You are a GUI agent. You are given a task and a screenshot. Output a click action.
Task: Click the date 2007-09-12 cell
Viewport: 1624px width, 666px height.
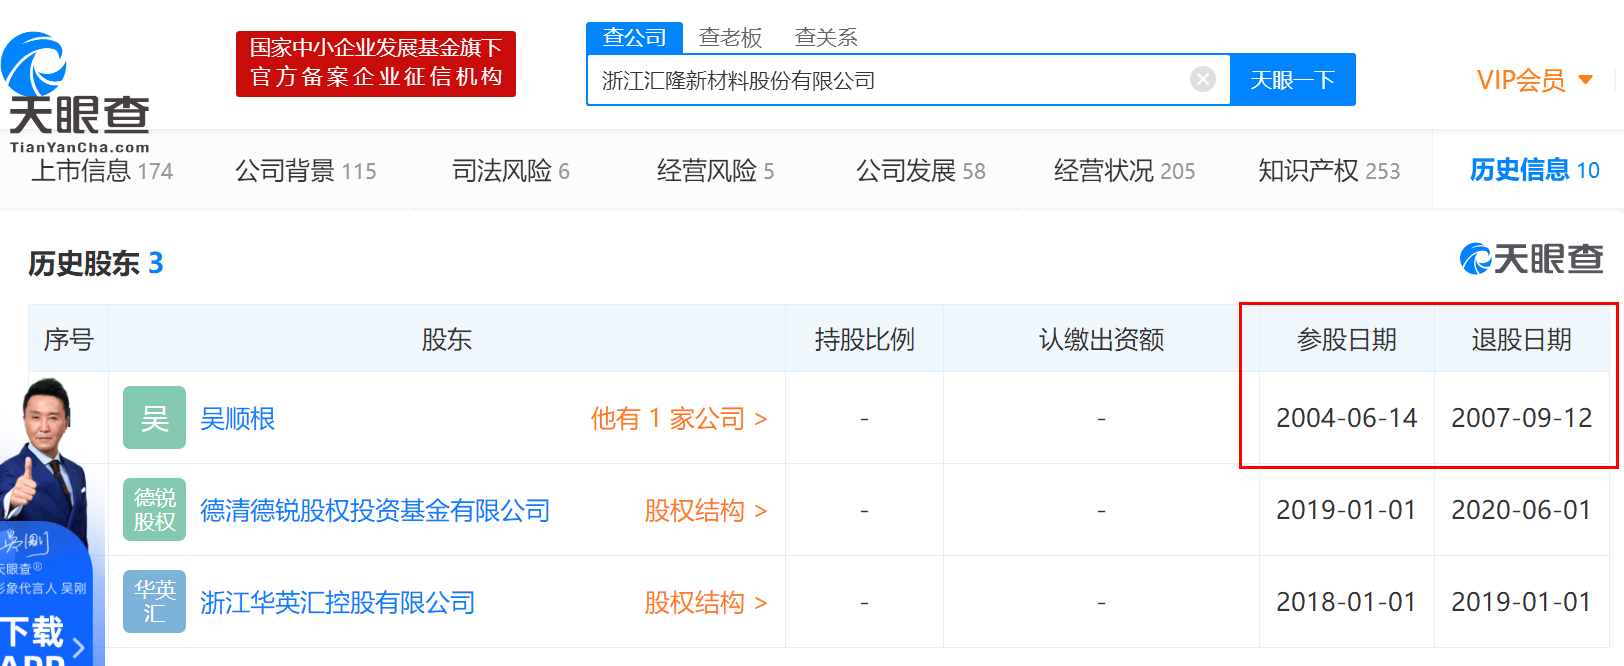1521,418
